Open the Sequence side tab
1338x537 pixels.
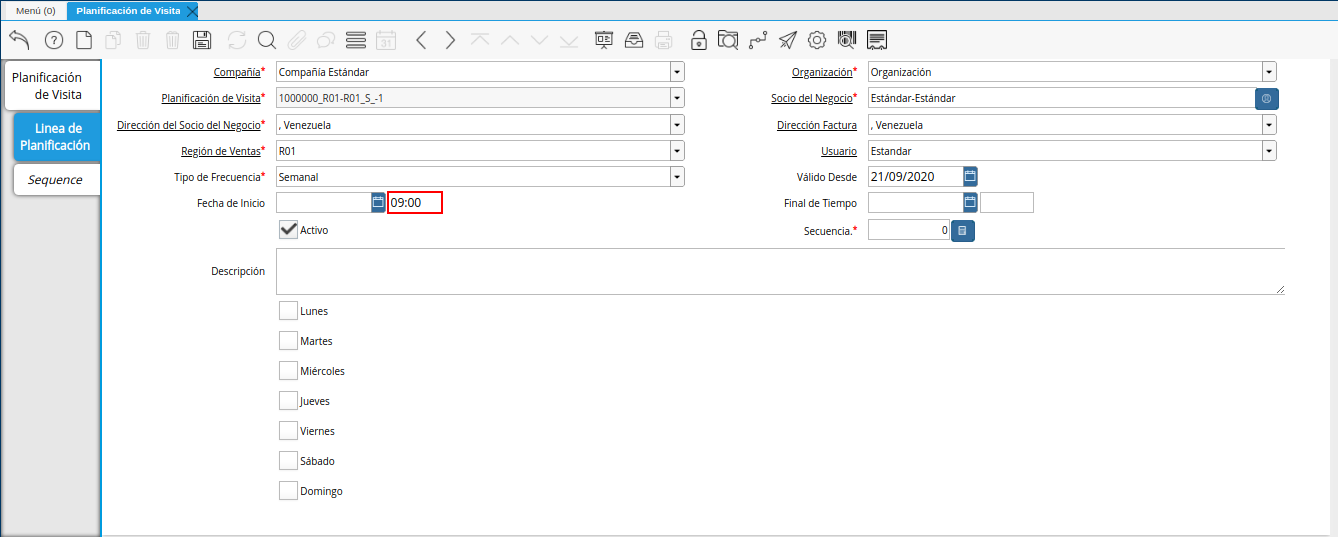[57, 180]
